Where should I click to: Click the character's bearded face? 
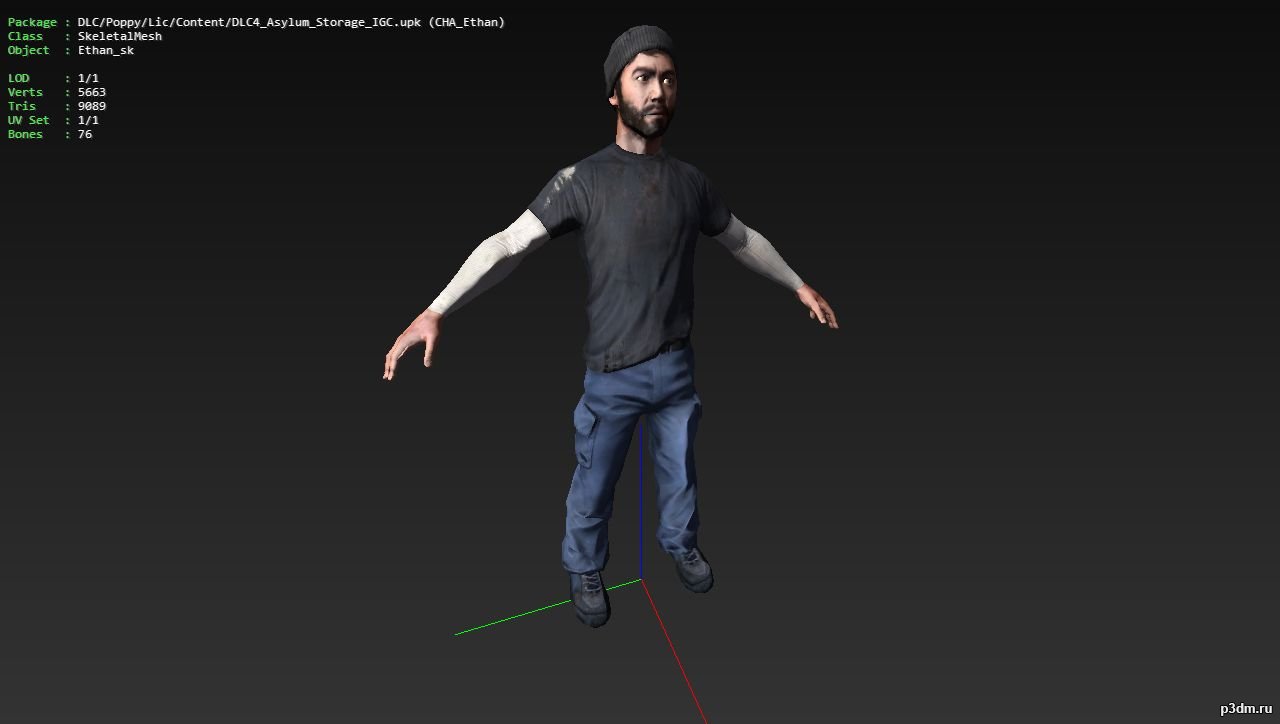pyautogui.click(x=647, y=105)
